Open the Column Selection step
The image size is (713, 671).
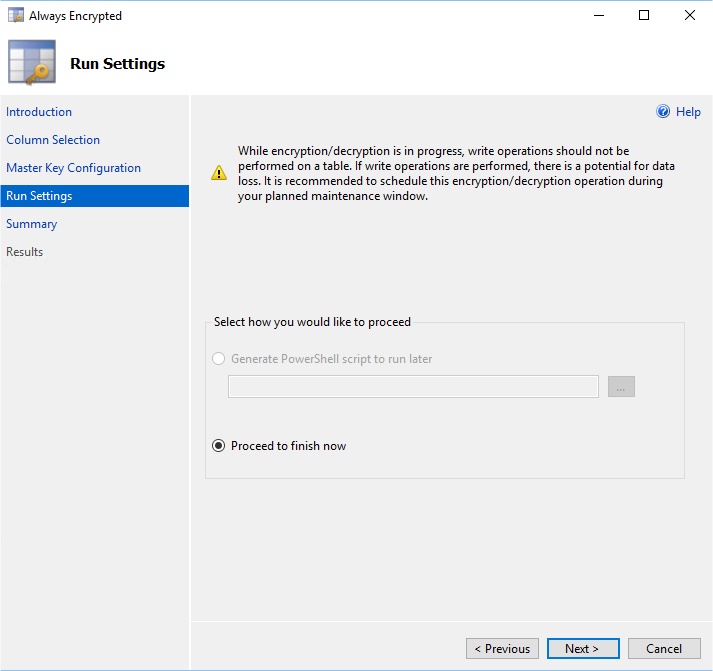coord(53,140)
